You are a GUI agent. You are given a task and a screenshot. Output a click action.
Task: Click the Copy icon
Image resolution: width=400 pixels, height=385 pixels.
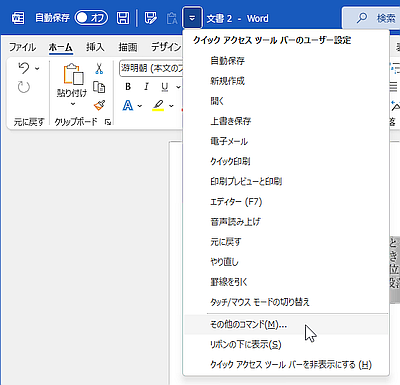tap(99, 87)
